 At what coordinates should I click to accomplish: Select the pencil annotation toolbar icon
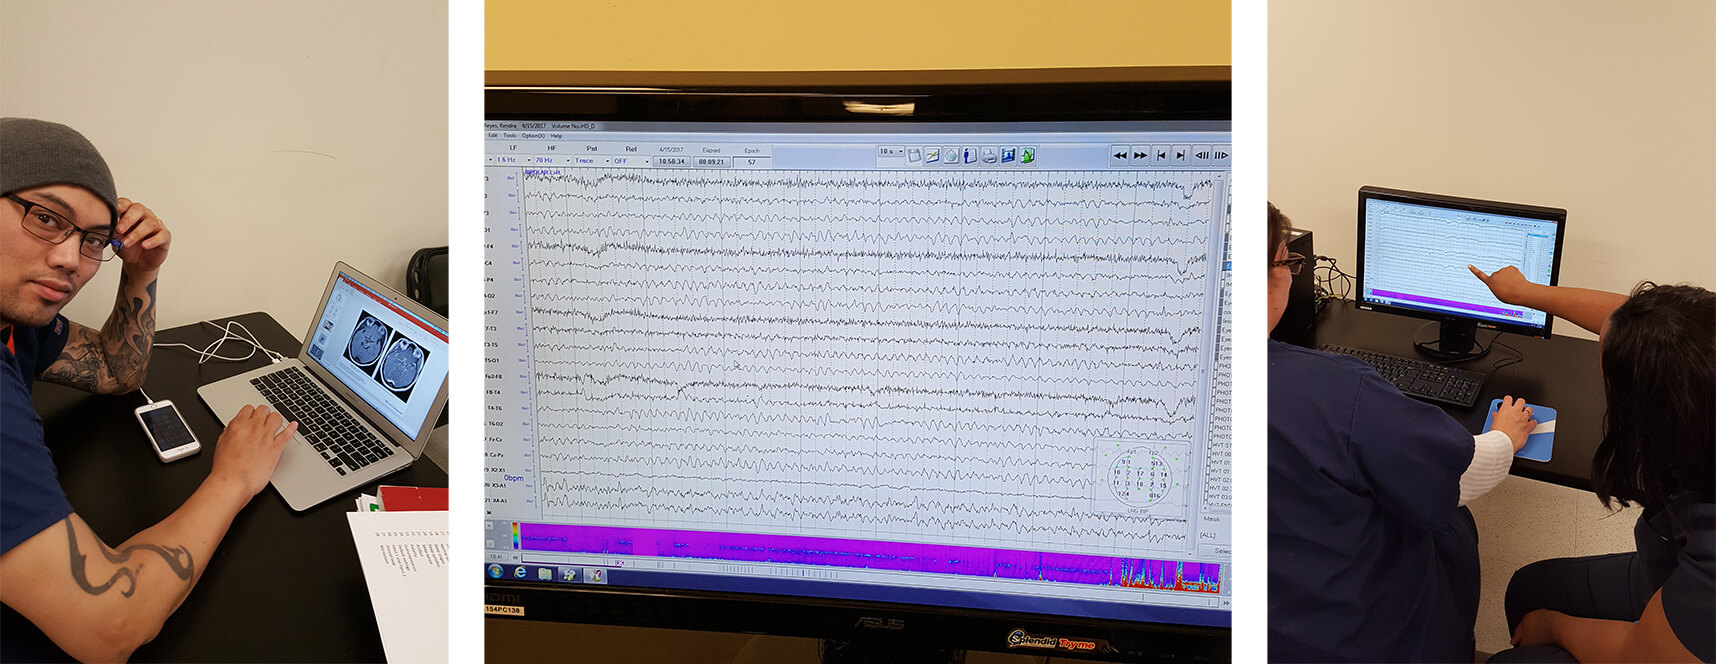click(x=932, y=156)
